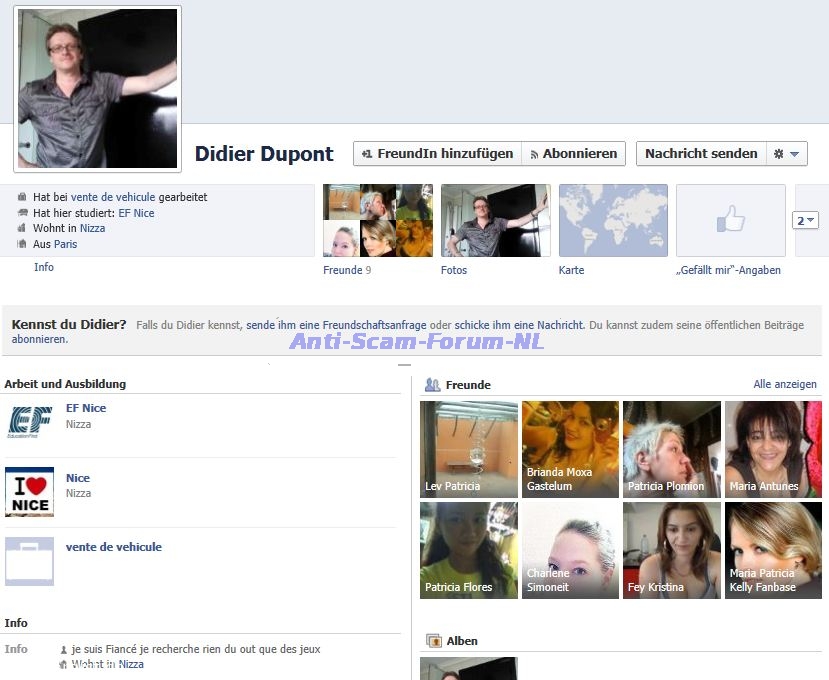829x680 pixels.
Task: Open friend Maria Antunes' profile thumbnail
Action: tap(772, 449)
